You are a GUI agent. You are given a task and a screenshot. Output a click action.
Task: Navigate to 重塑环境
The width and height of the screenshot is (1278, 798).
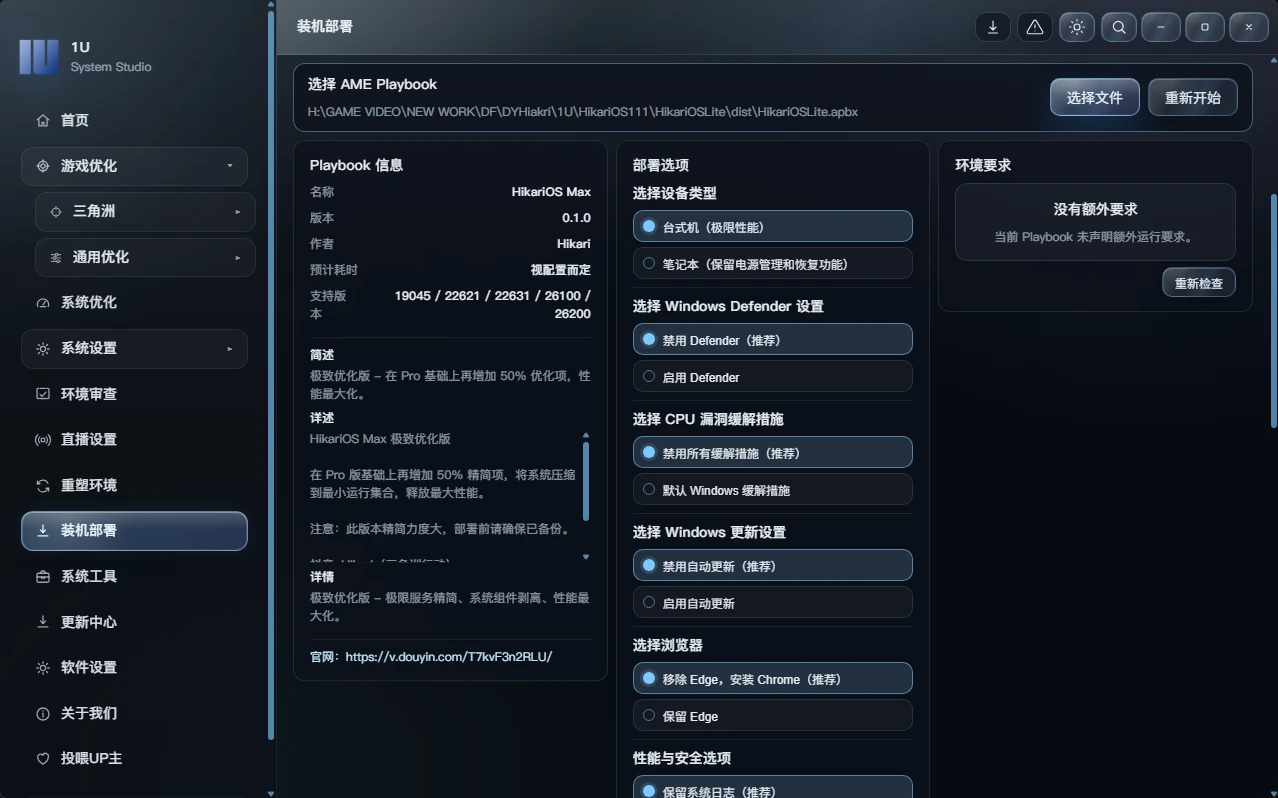point(134,486)
